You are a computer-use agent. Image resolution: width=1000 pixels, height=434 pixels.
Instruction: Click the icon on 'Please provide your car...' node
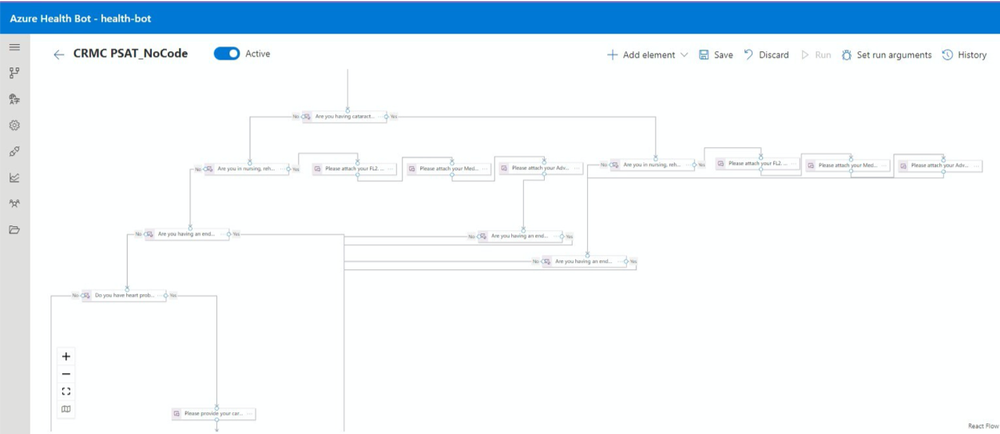177,414
